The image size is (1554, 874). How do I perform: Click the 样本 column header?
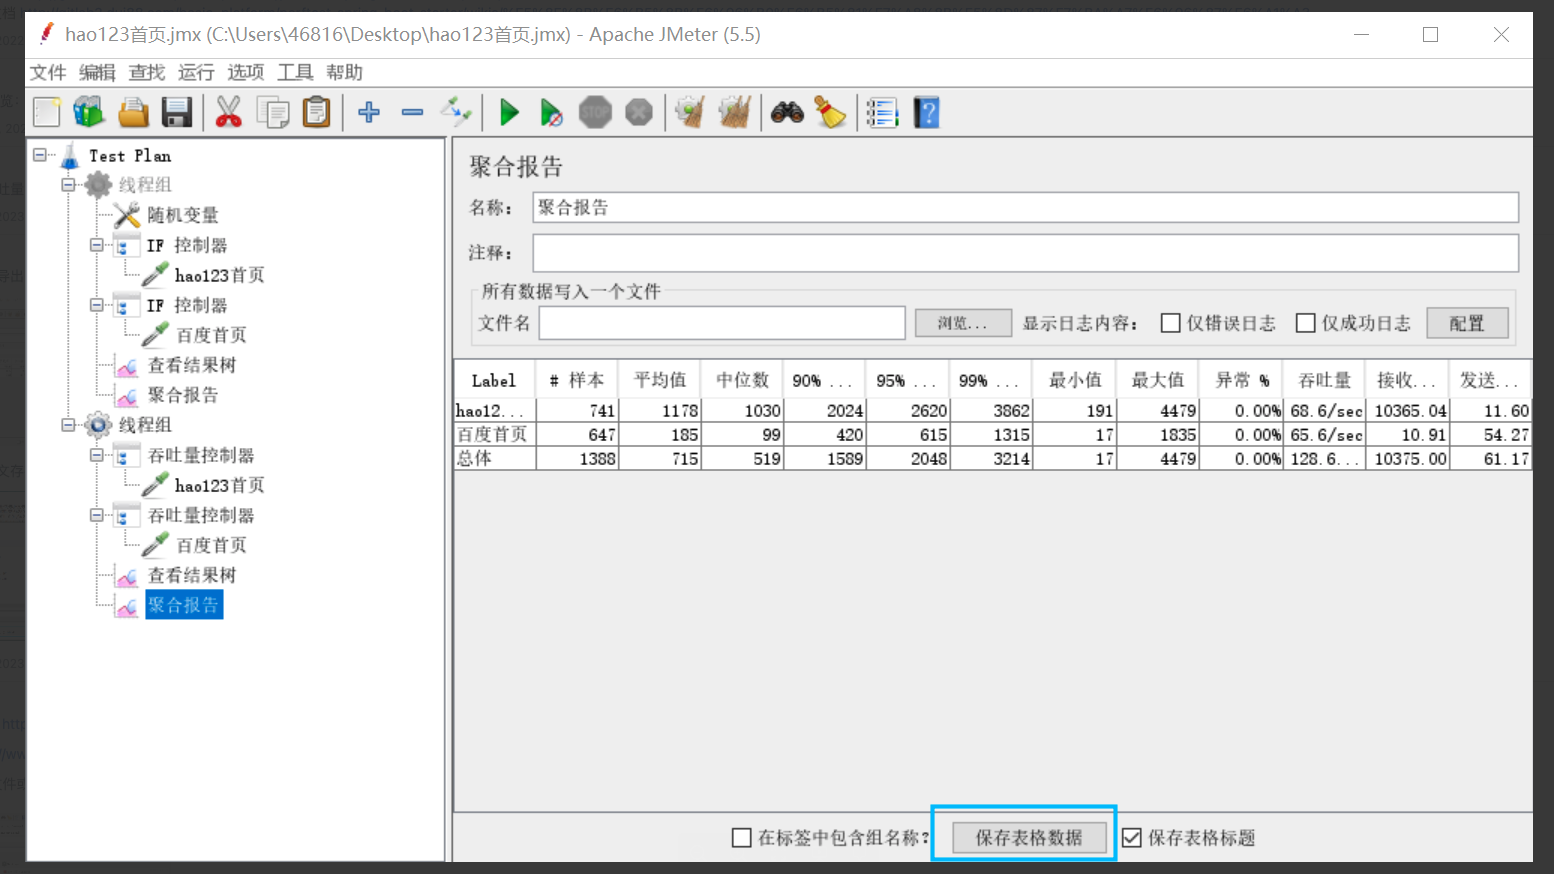577,380
